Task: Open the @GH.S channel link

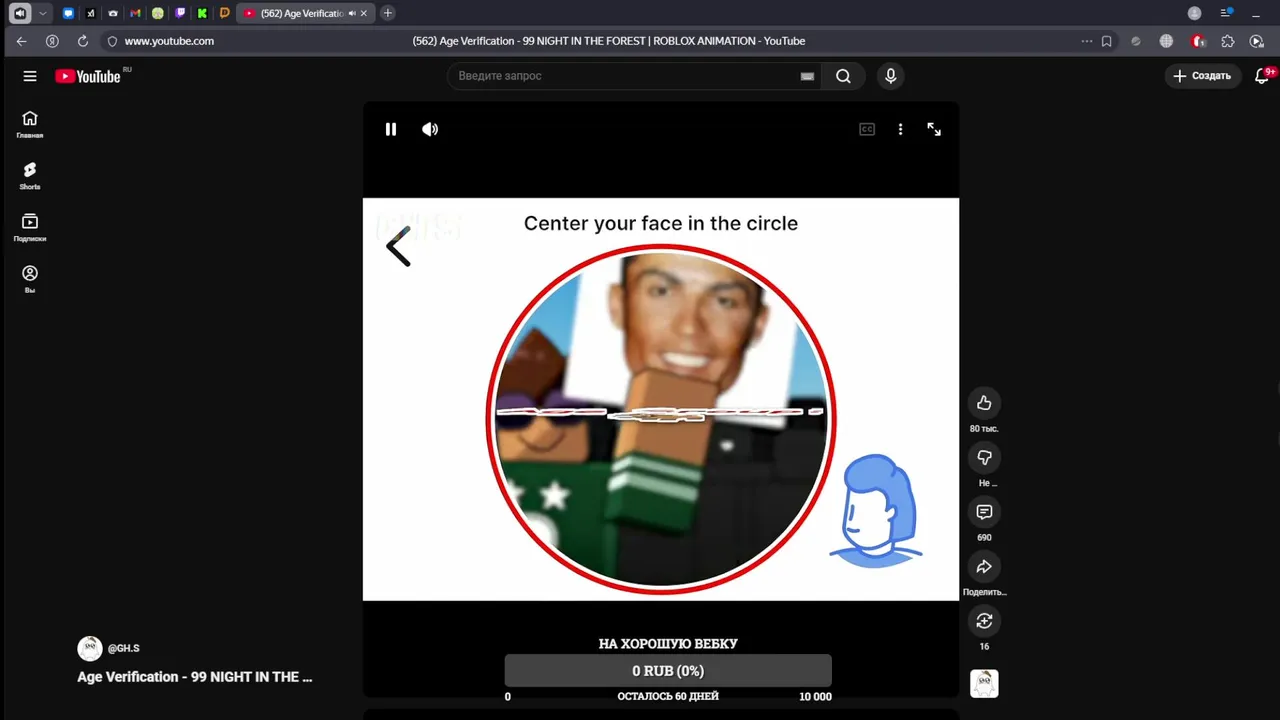Action: click(124, 648)
